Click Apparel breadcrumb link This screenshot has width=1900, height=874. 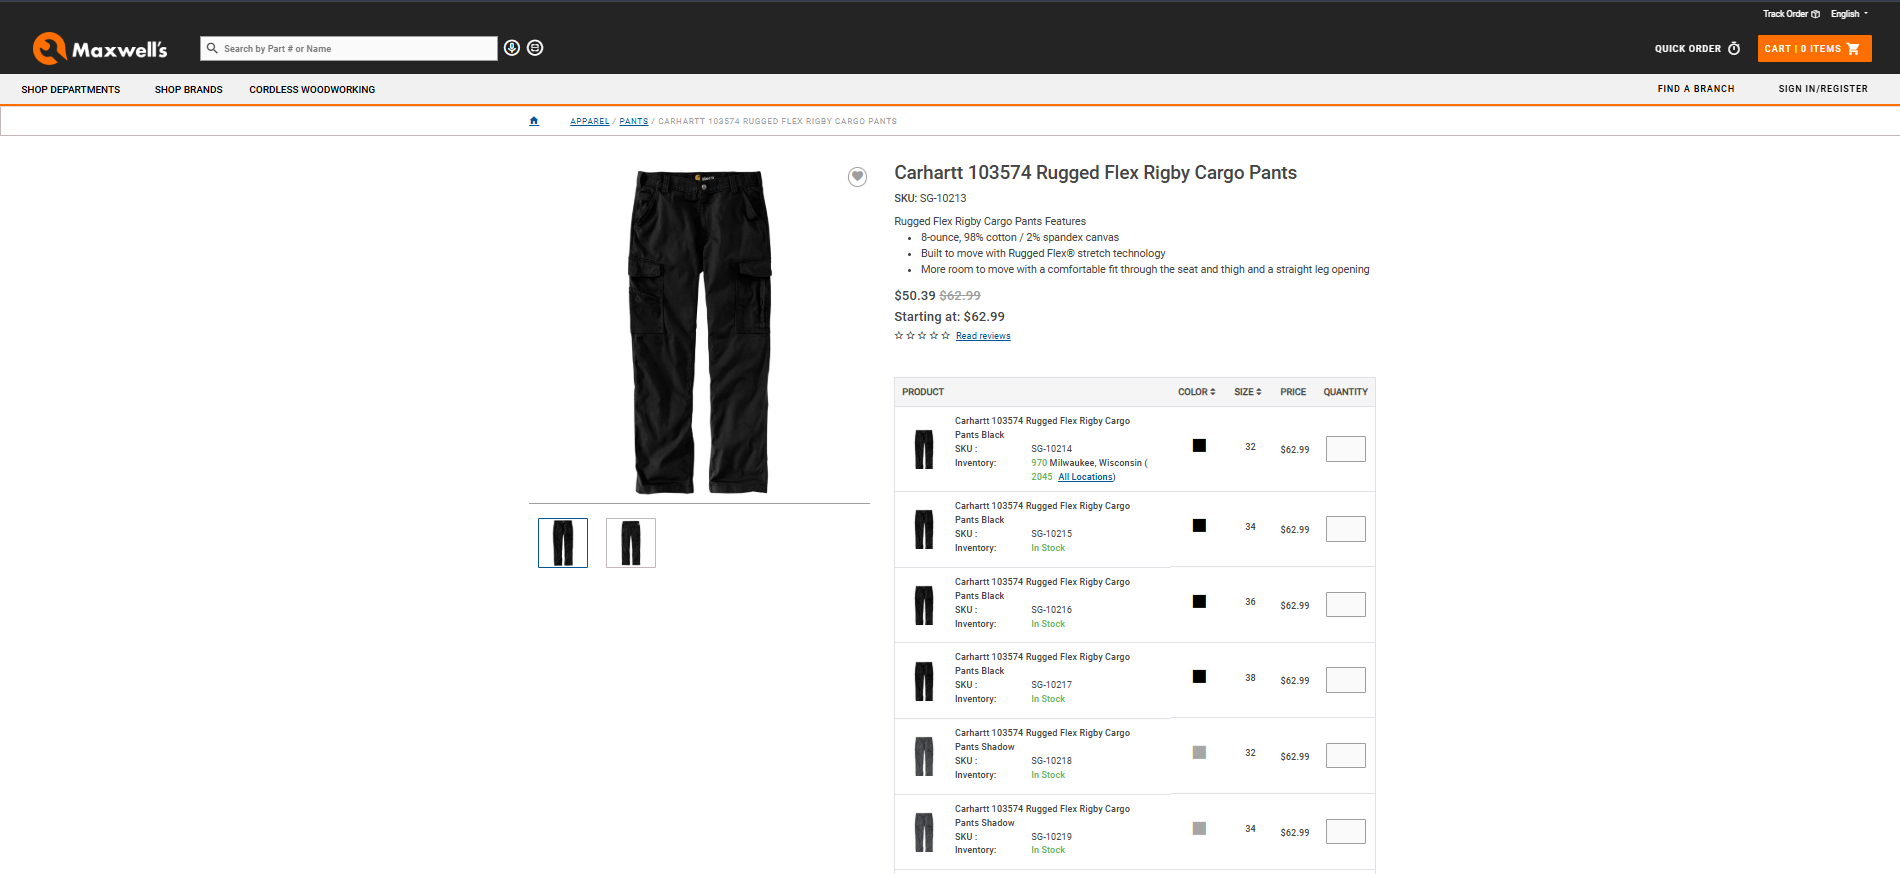coord(590,121)
